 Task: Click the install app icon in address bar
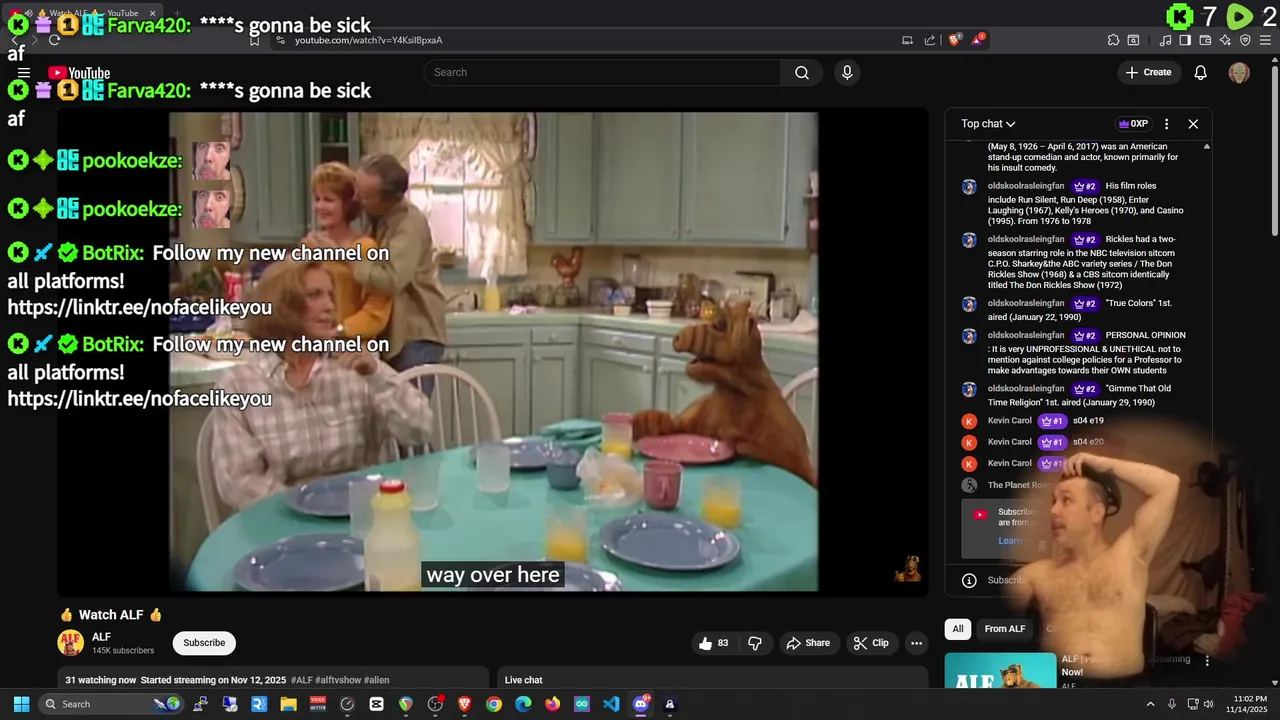[907, 40]
